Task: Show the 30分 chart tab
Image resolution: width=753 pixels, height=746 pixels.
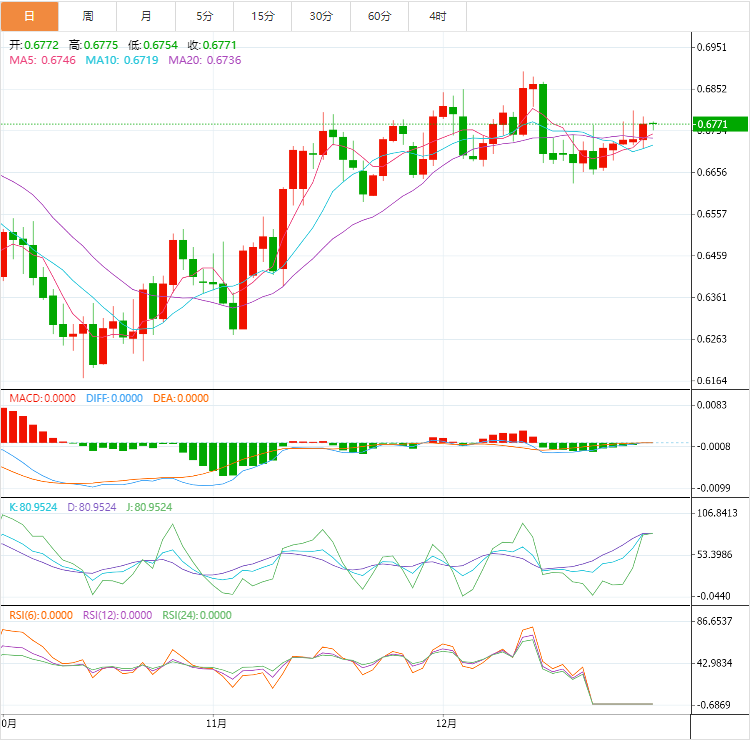Action: (x=322, y=16)
